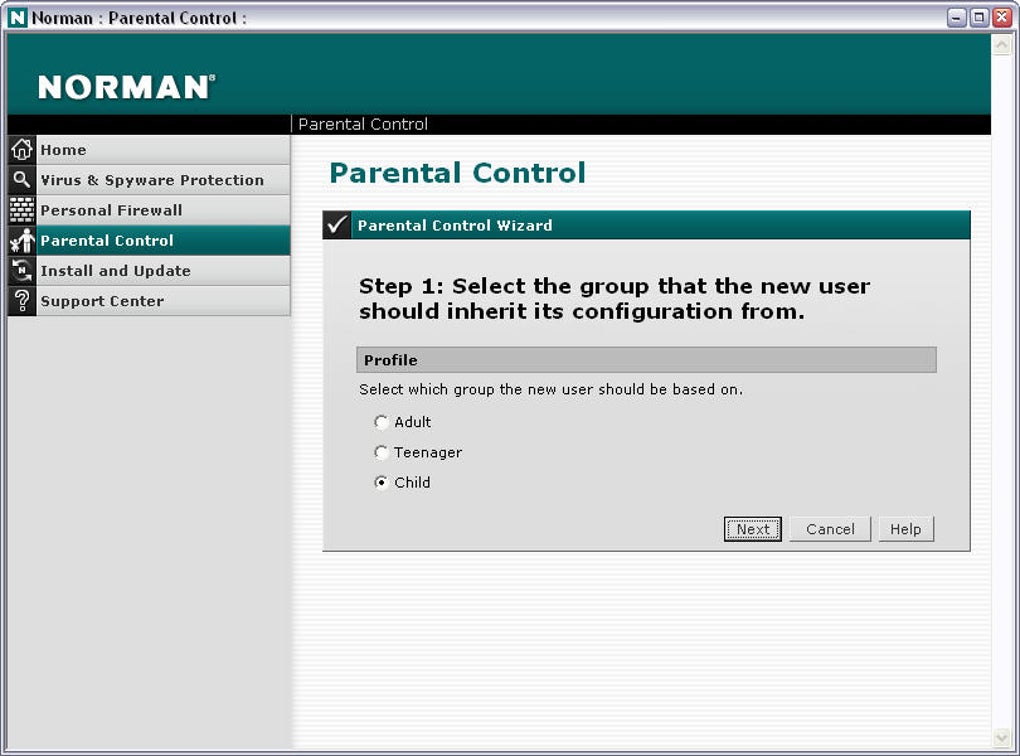The width and height of the screenshot is (1020, 756).
Task: Select the Adult radio button
Action: [381, 422]
